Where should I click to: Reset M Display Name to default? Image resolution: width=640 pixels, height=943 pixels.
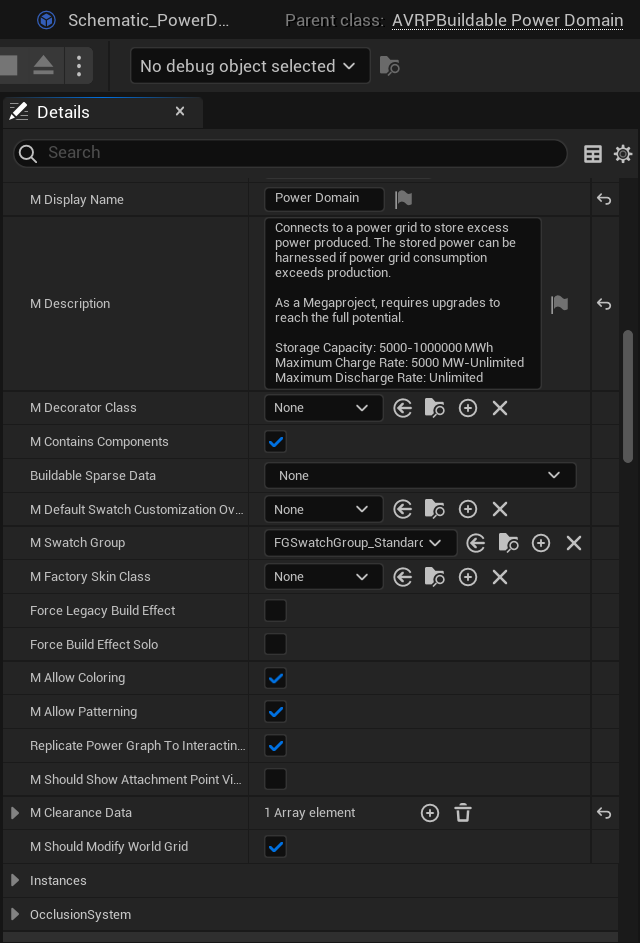pos(604,199)
